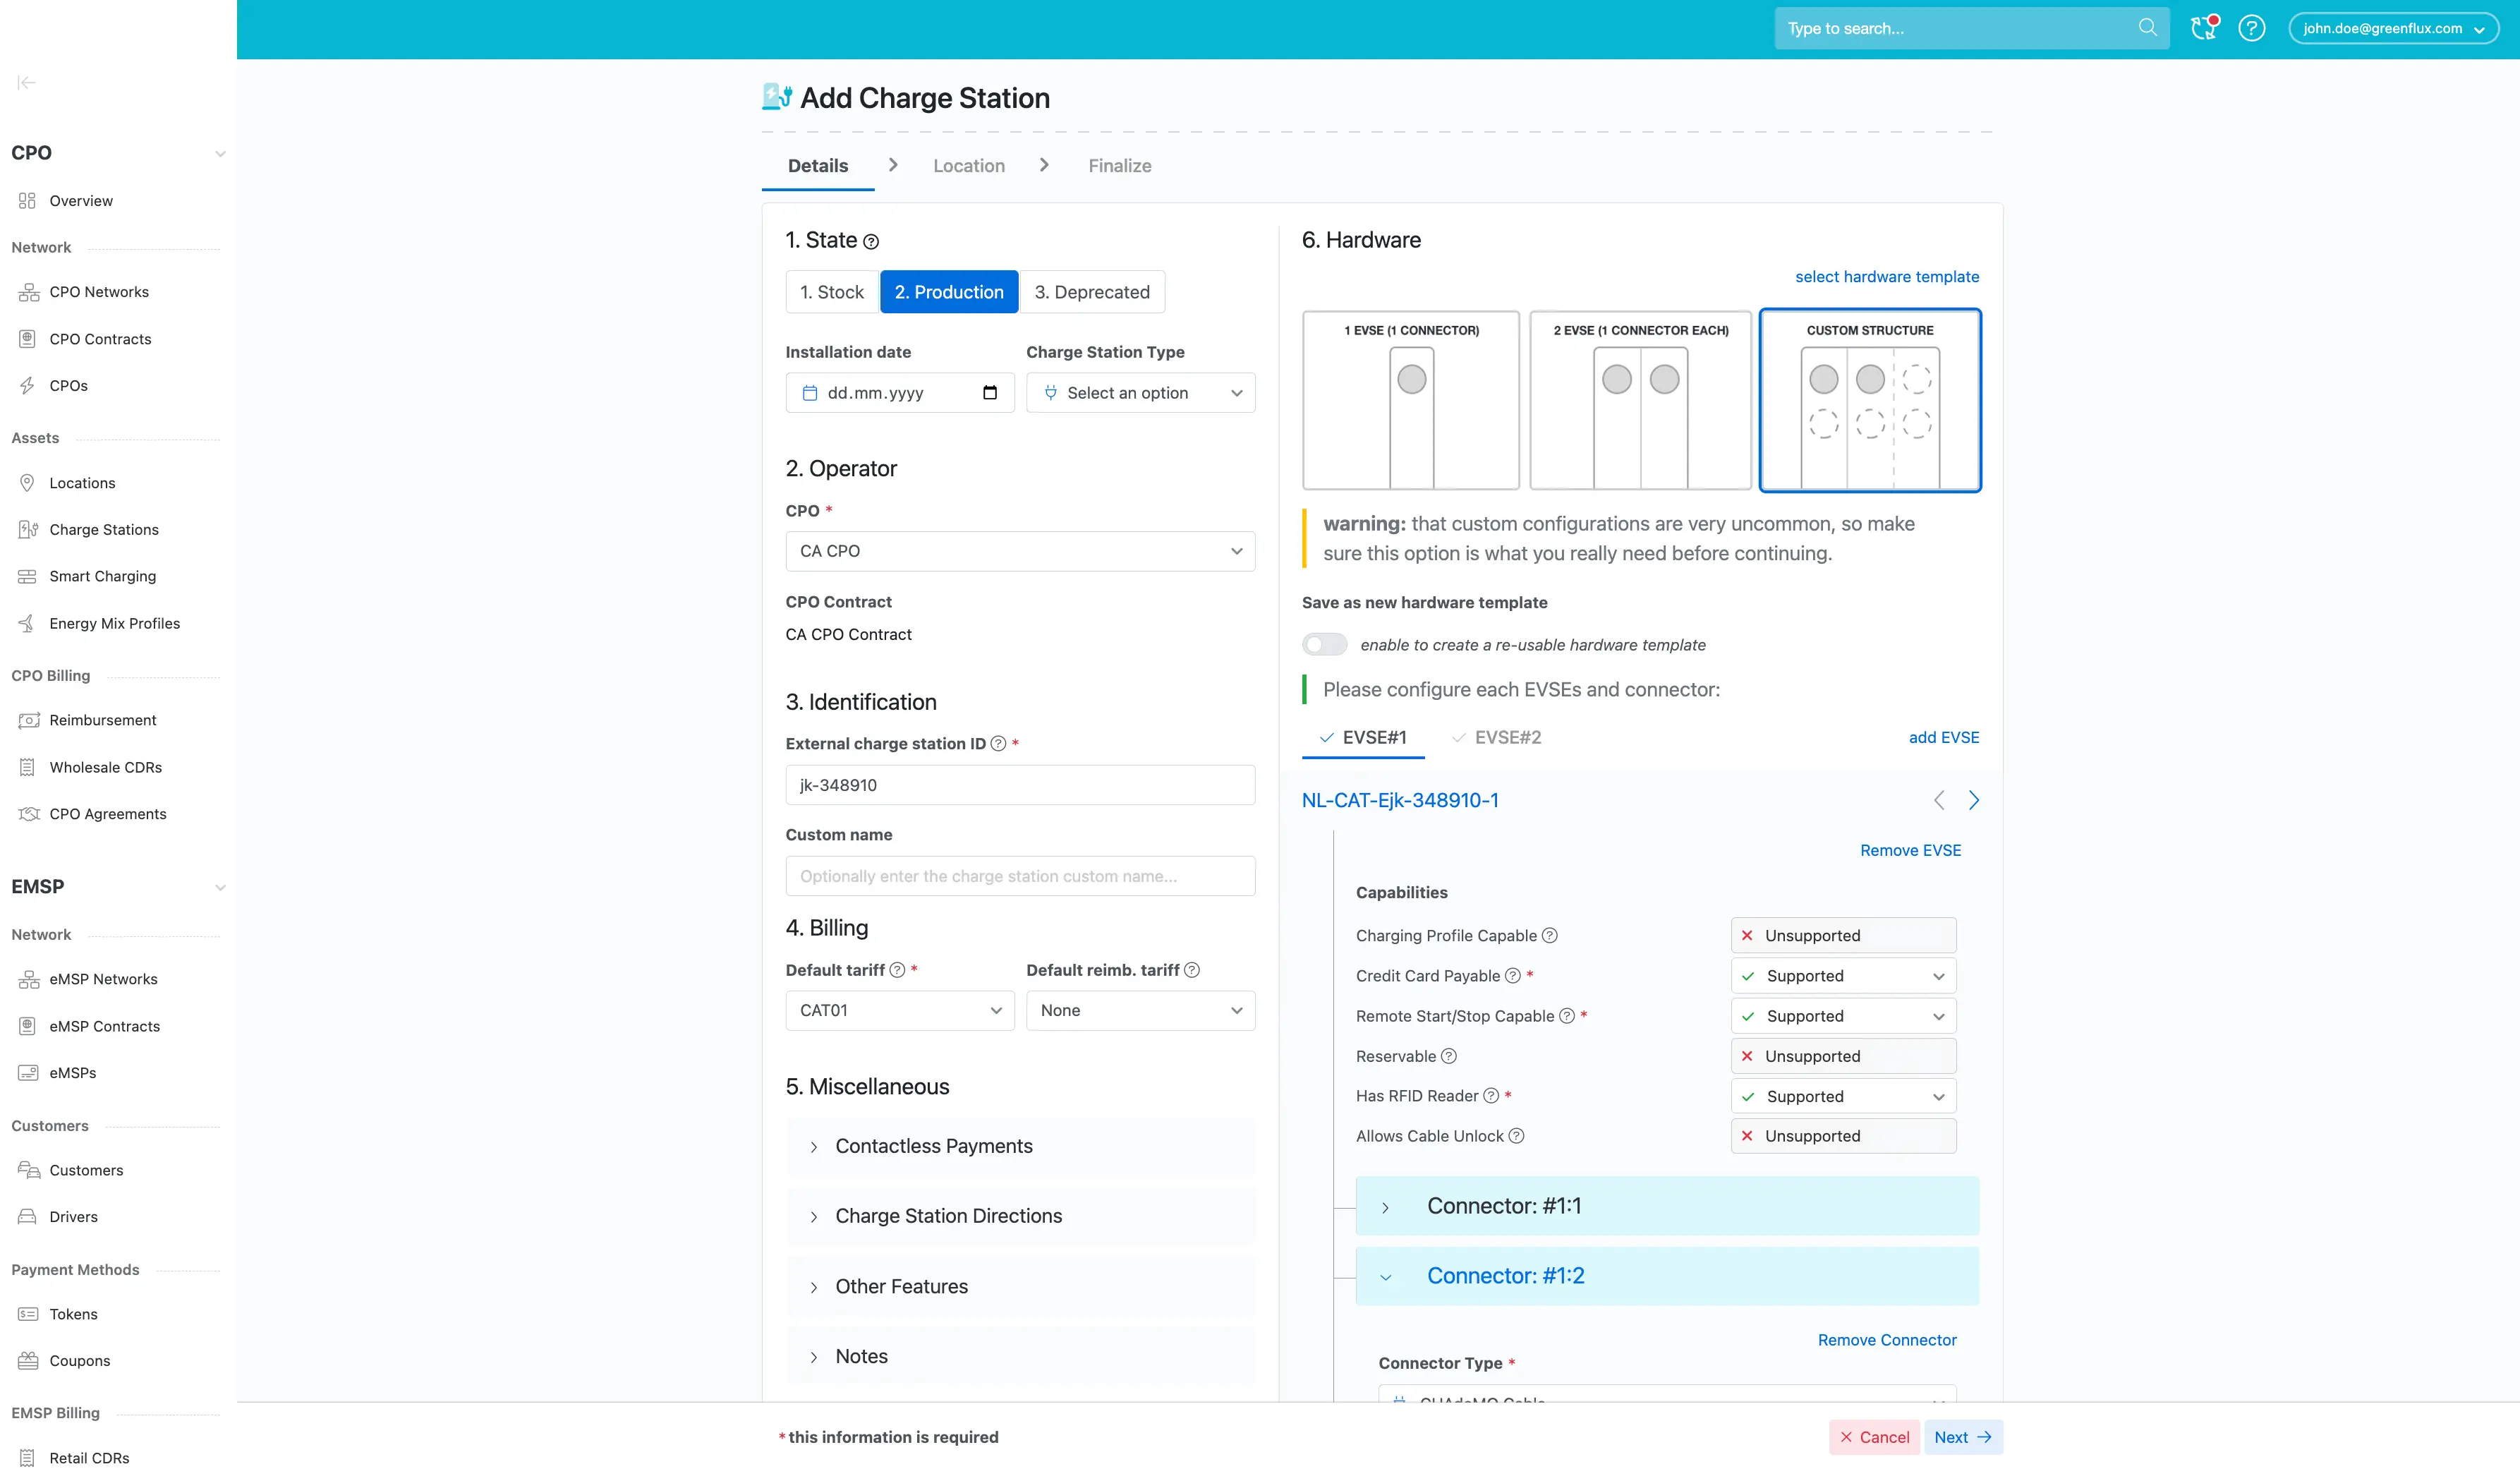Image resolution: width=2520 pixels, height=1469 pixels.
Task: Open the Default tariff dropdown CAT01
Action: point(900,1011)
